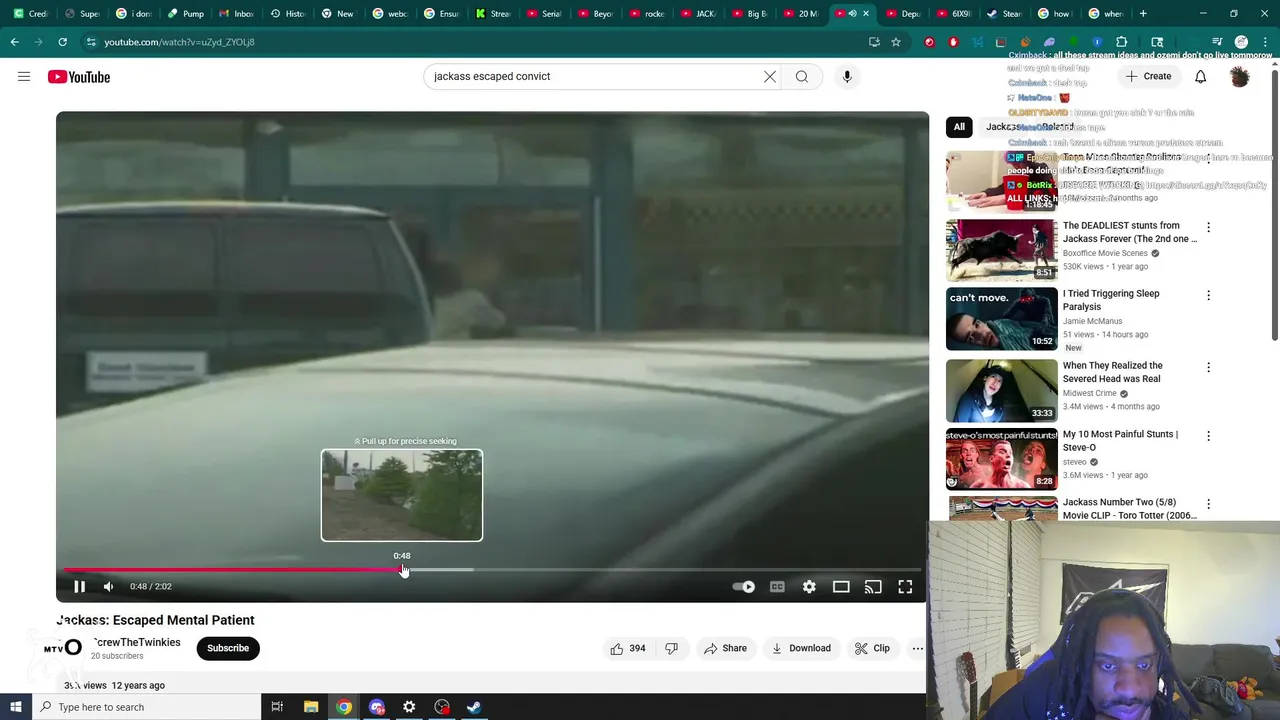Viewport: 1280px width, 720px height.
Task: Pause the video playback
Action: [x=79, y=587]
